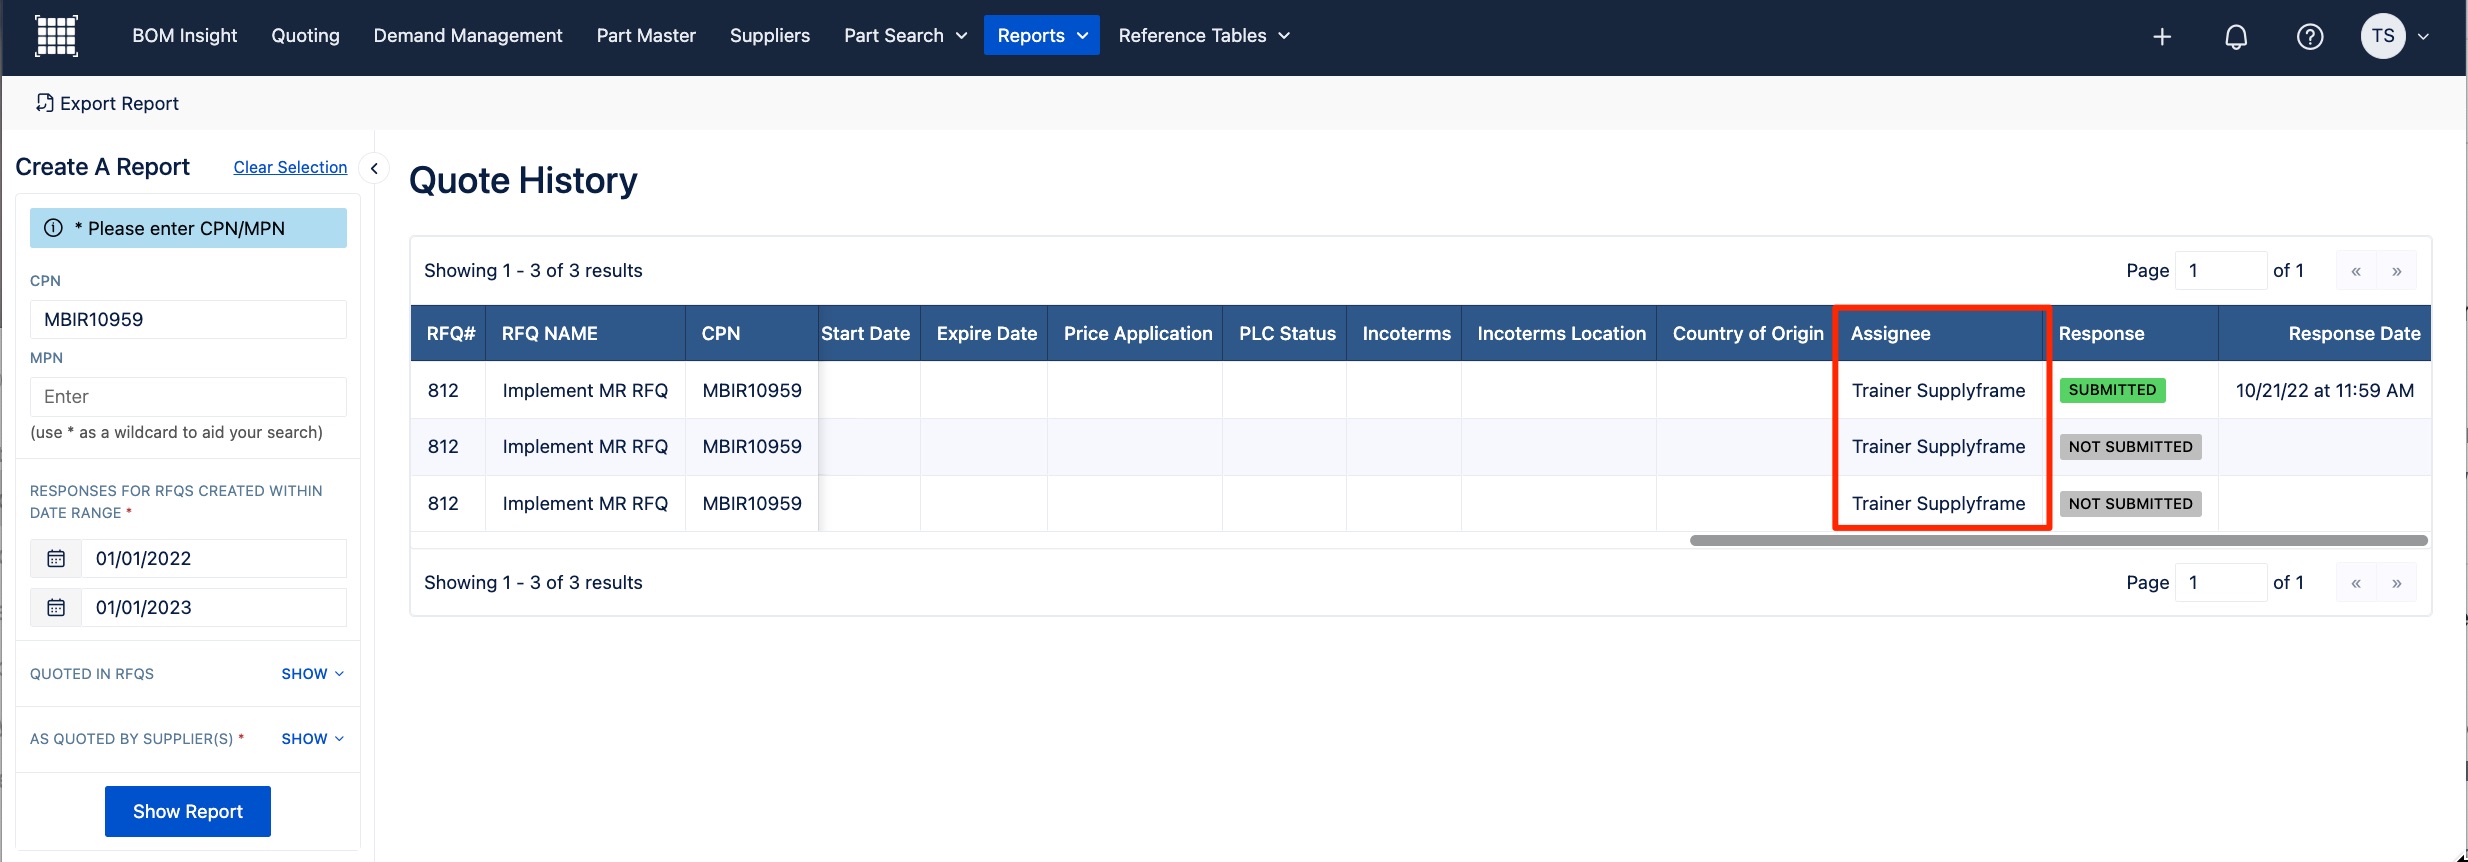The image size is (2468, 862).
Task: Click Implement MR RFQ in first row
Action: pyautogui.click(x=585, y=391)
